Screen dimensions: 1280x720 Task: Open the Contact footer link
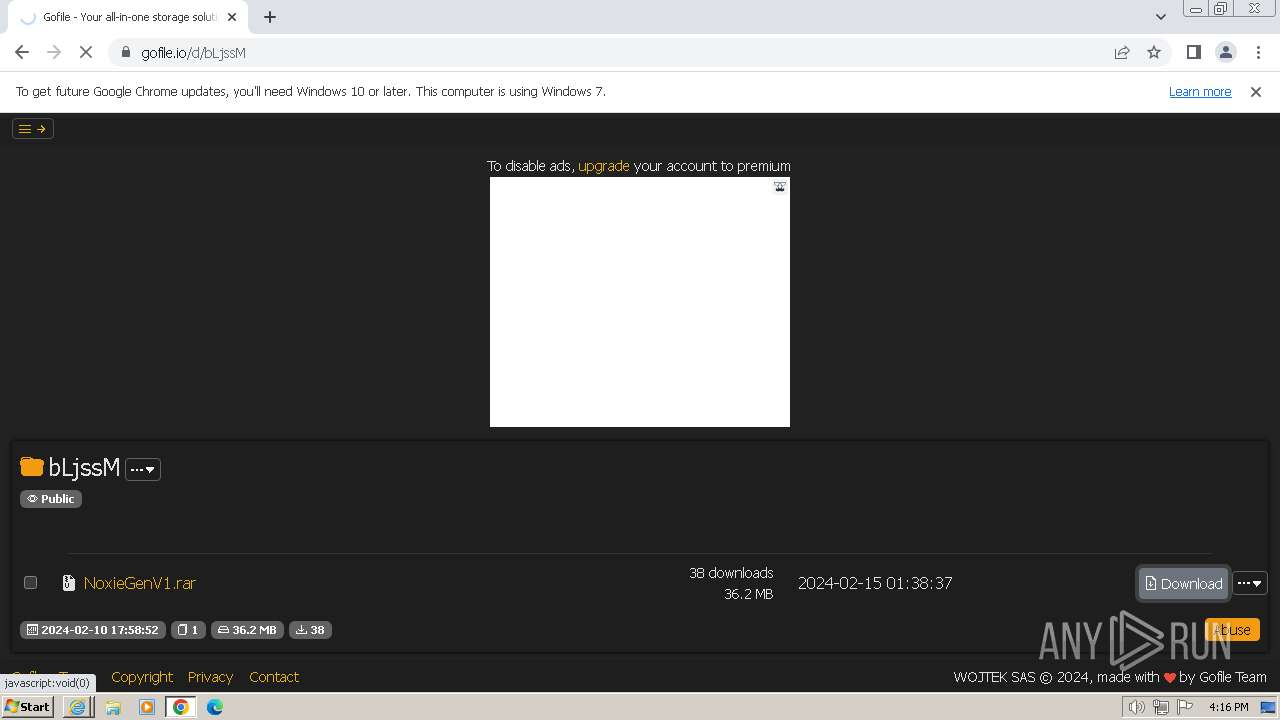click(x=274, y=677)
